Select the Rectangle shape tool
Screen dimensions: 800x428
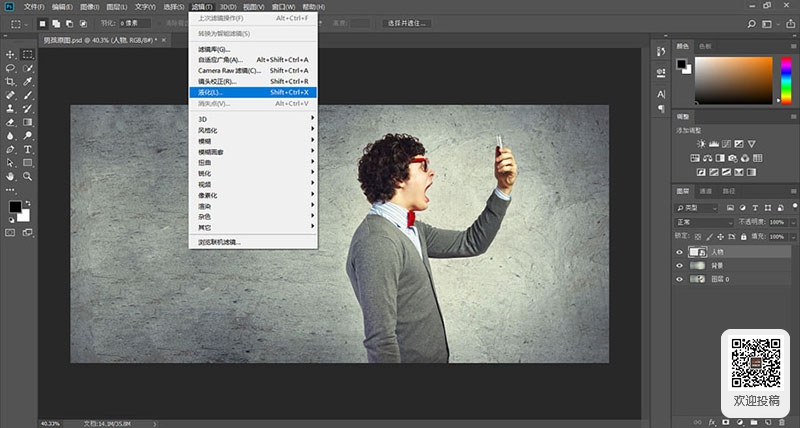pyautogui.click(x=28, y=163)
